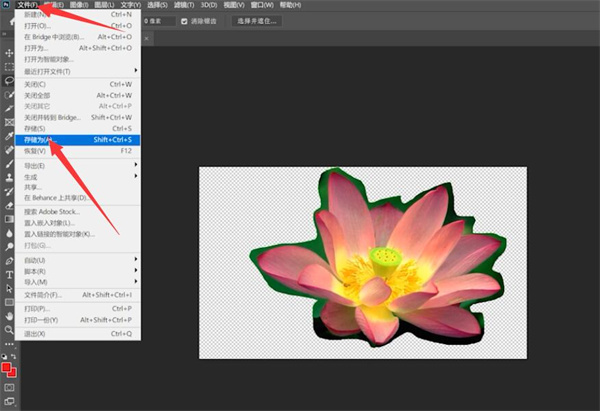Click the feather pixel value field
Image resolution: width=600 pixels, height=411 pixels.
[158, 20]
